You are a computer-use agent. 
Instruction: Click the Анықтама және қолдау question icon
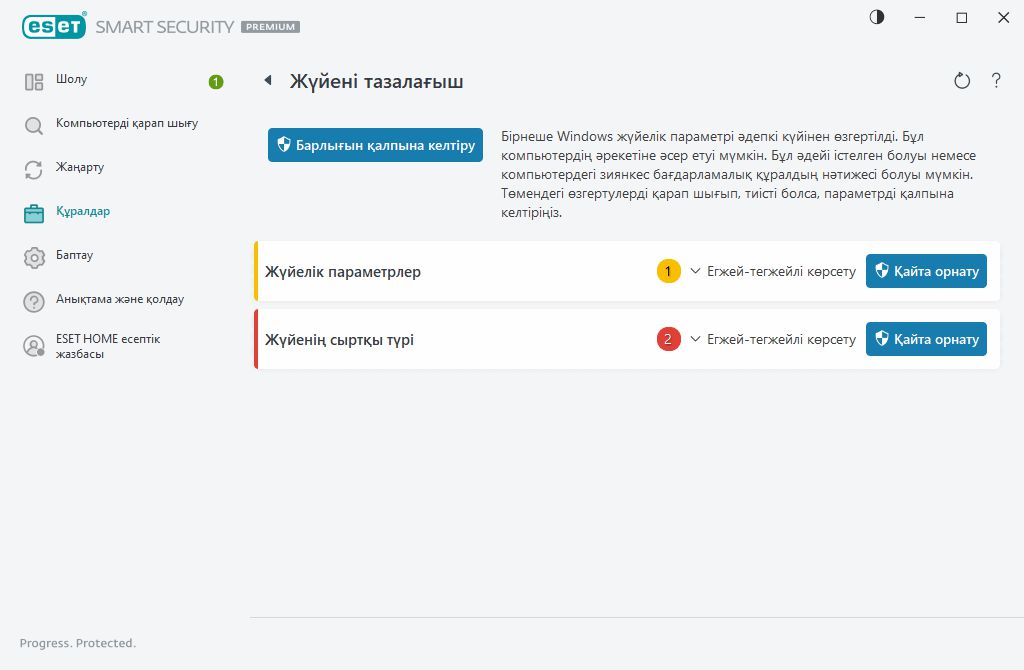coord(34,301)
